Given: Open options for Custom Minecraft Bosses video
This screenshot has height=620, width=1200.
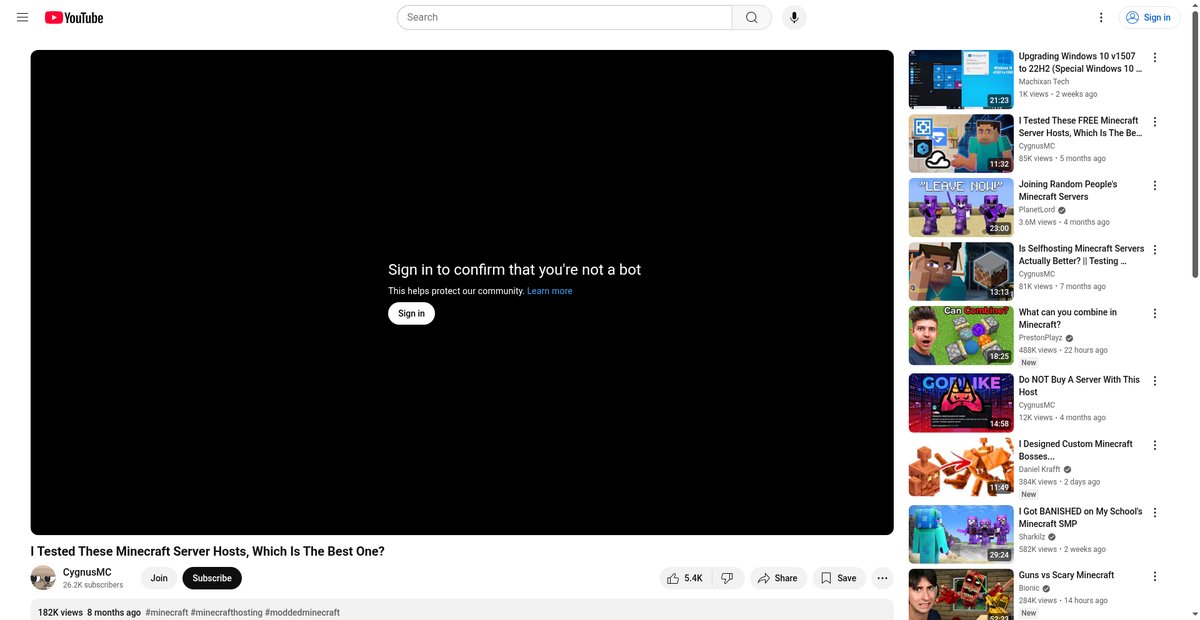Looking at the screenshot, I should pos(1155,445).
